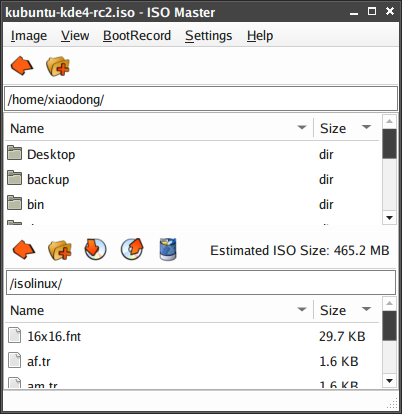Create new folder in /home/xiaodong/
Image resolution: width=402 pixels, height=414 pixels.
pos(58,66)
